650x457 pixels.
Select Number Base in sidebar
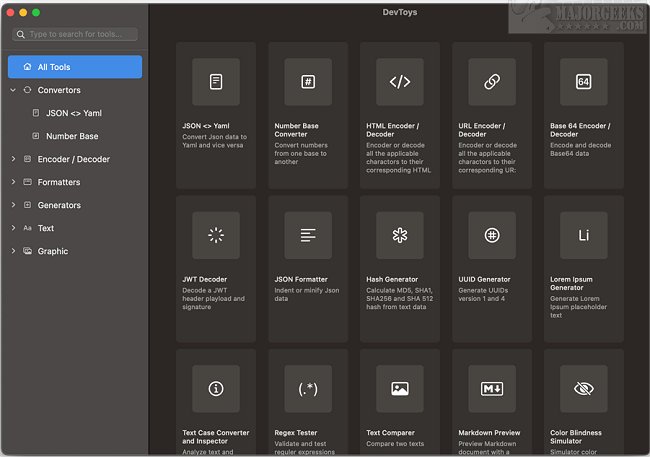72,136
